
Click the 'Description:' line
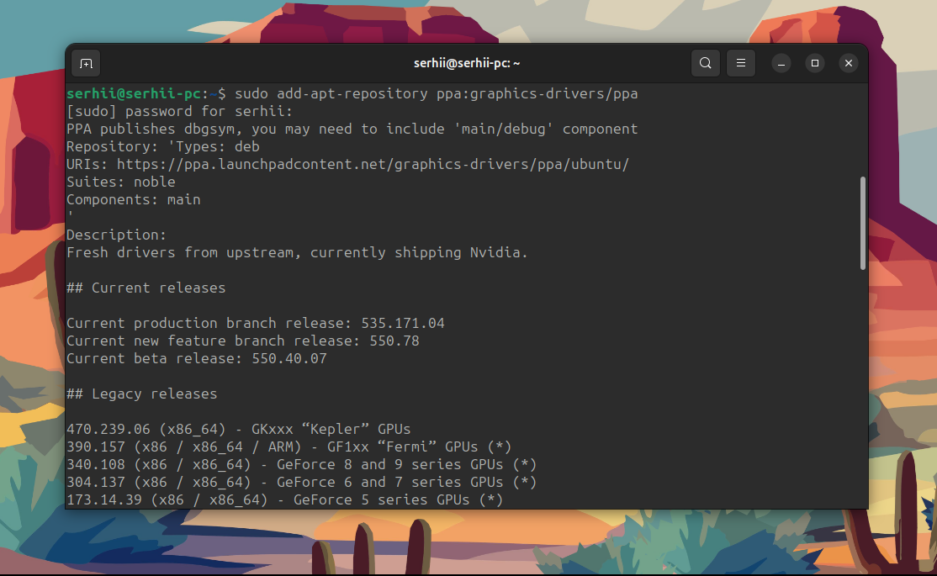[117, 235]
